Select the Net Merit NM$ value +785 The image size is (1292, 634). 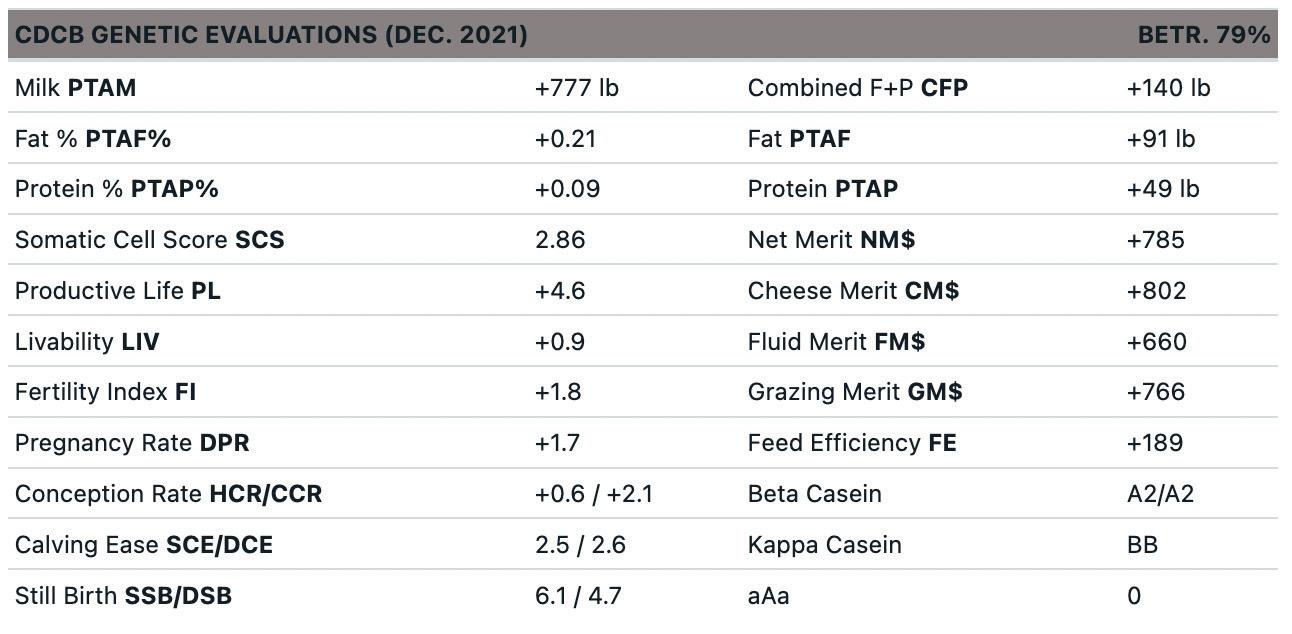pos(1155,240)
